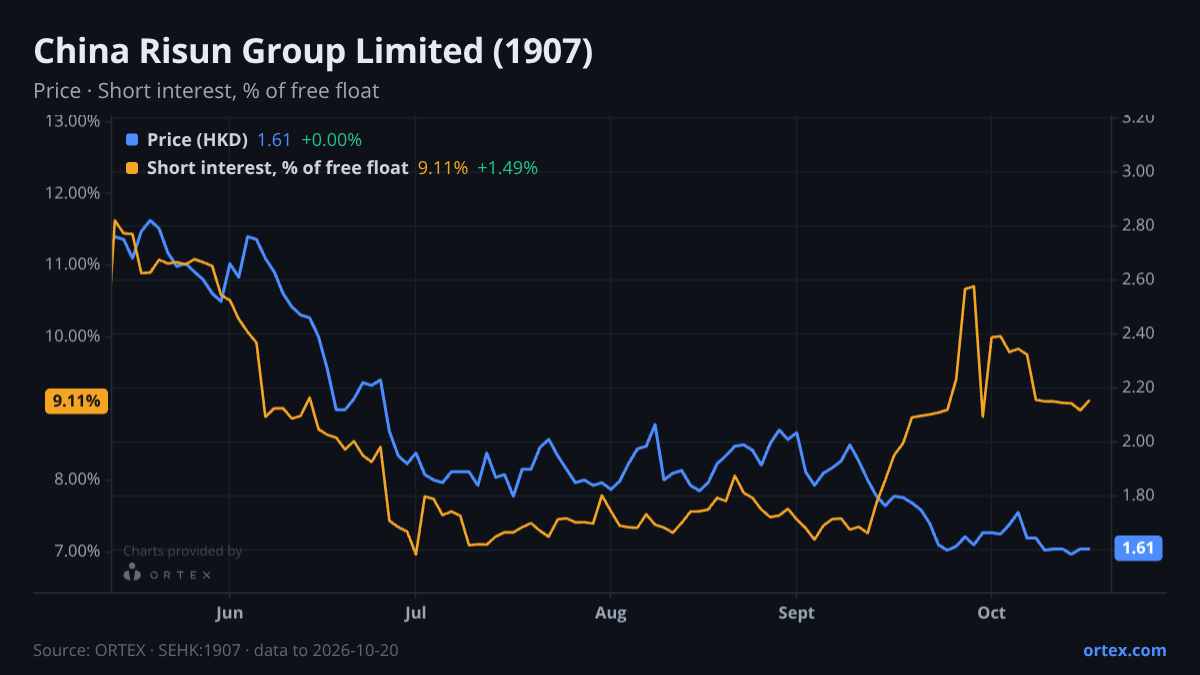Viewport: 1200px width, 675px height.
Task: Click the subtitle Price · Short interest, % of free float
Action: point(206,91)
